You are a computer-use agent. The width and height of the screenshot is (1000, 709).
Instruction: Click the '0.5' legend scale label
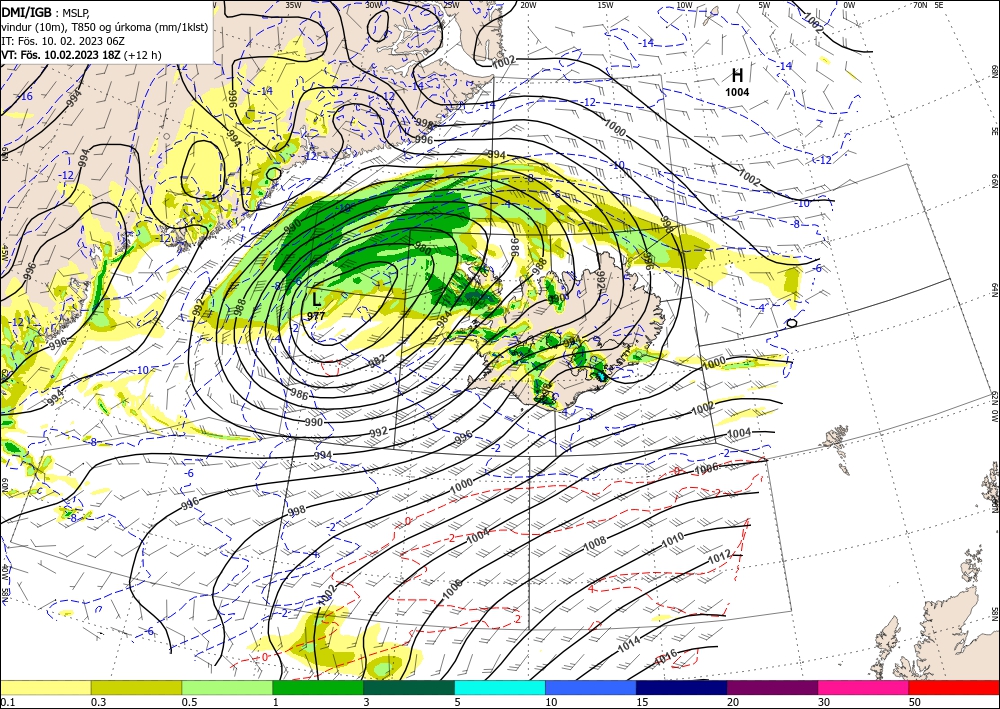(x=189, y=702)
